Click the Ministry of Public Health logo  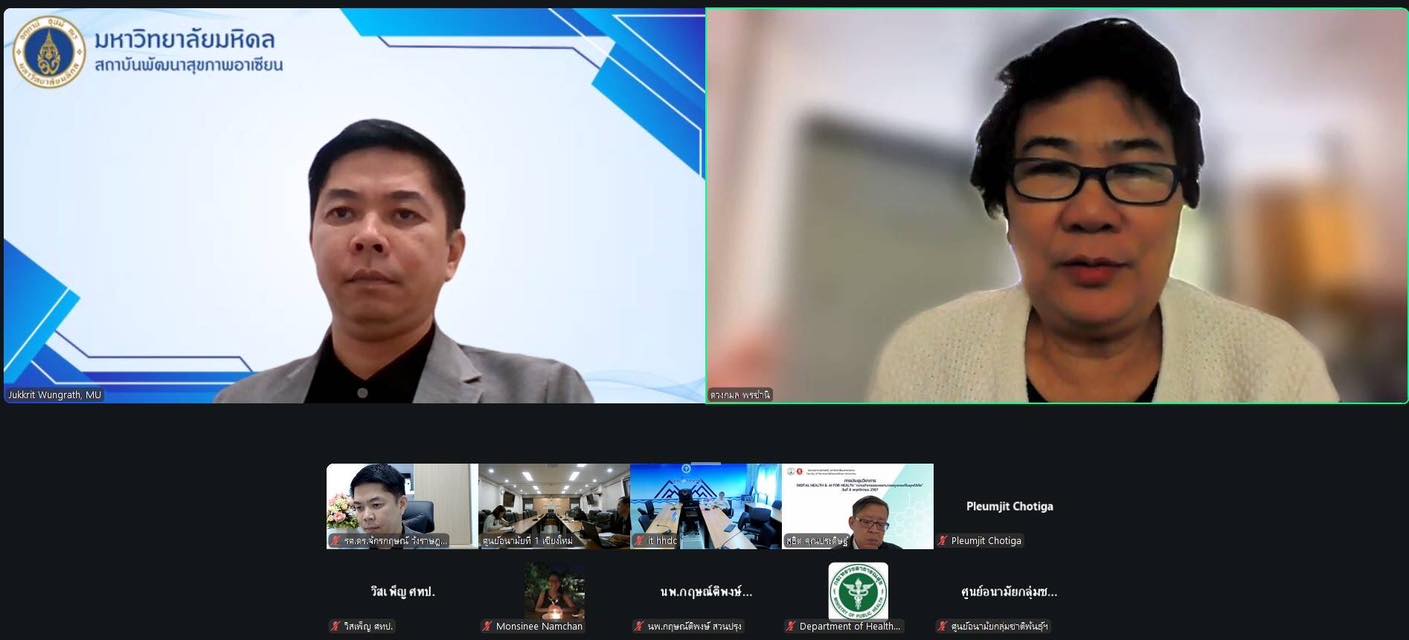(858, 590)
